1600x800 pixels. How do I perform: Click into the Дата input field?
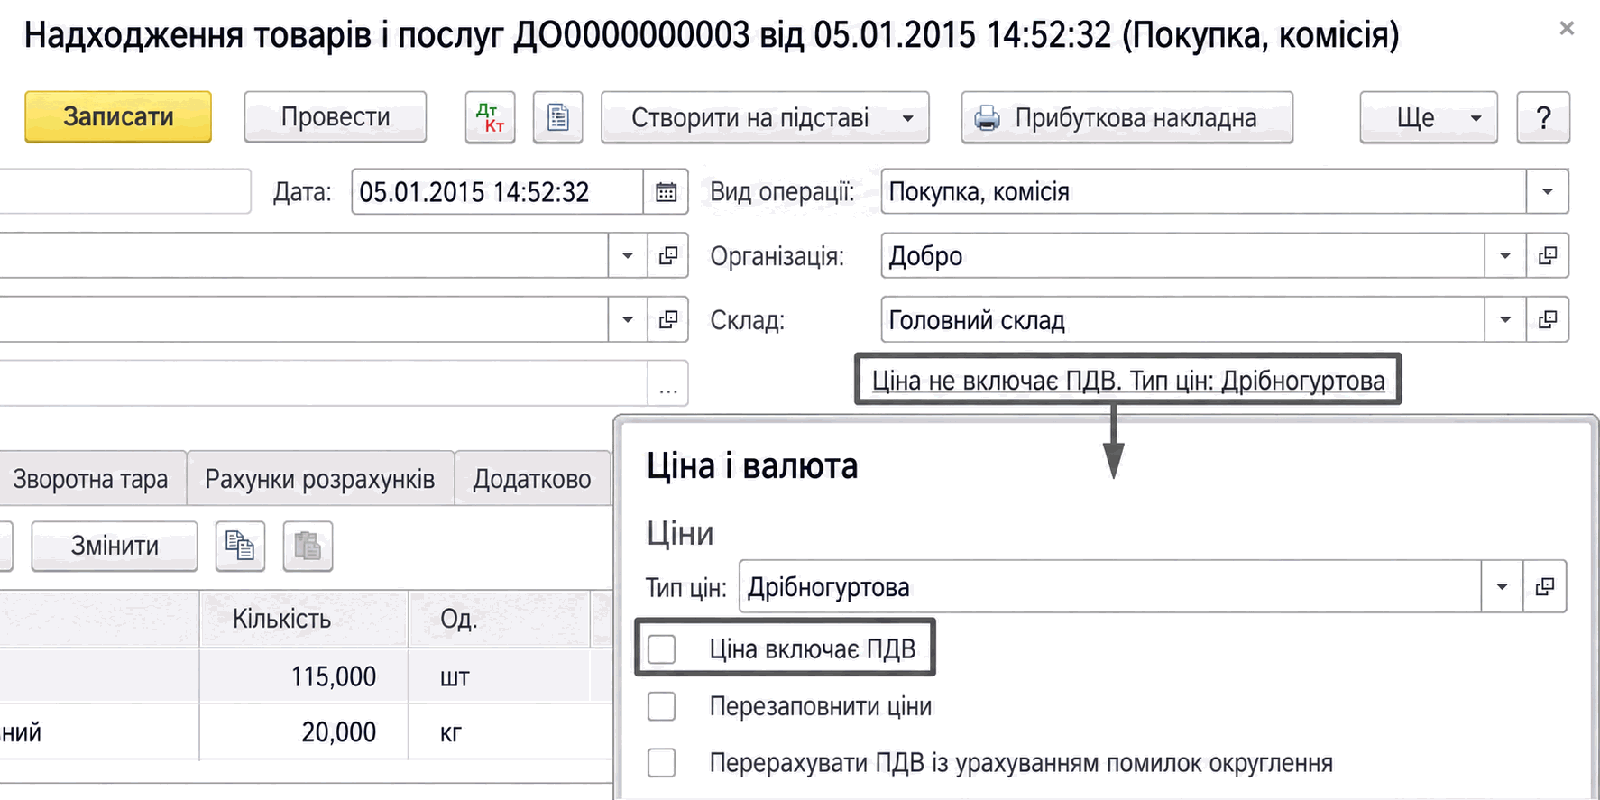click(497, 192)
